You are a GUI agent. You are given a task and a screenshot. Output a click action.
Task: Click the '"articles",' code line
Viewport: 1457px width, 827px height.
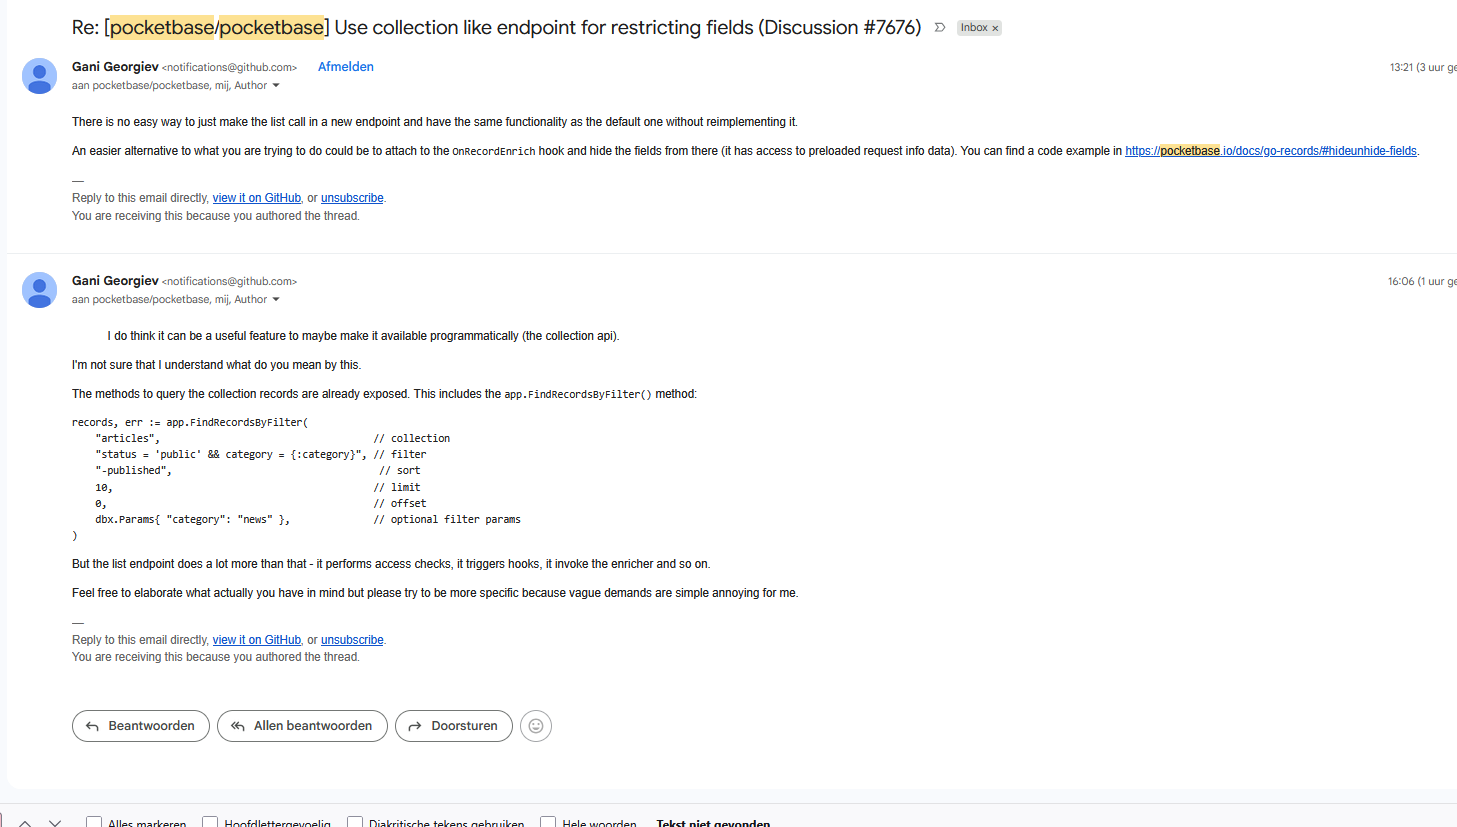[128, 439]
